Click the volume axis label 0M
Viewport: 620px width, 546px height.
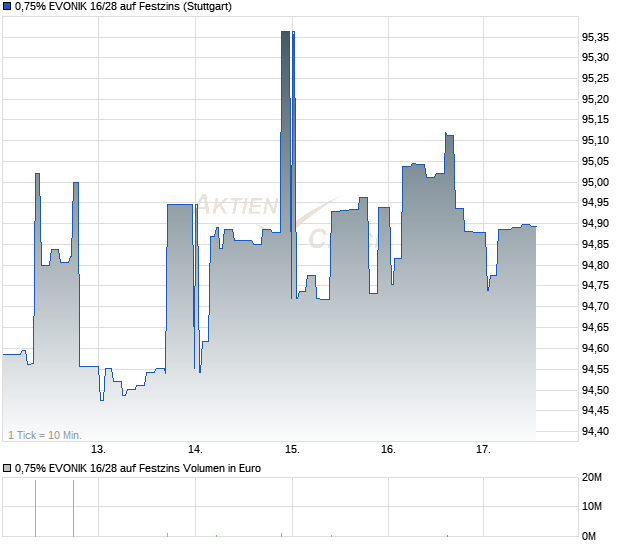(x=589, y=537)
